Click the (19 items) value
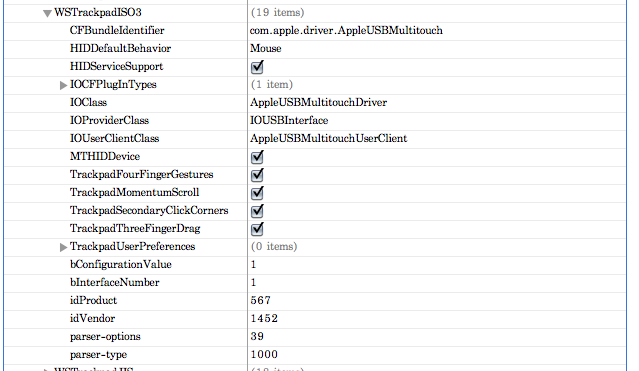639x371 pixels. (x=278, y=12)
